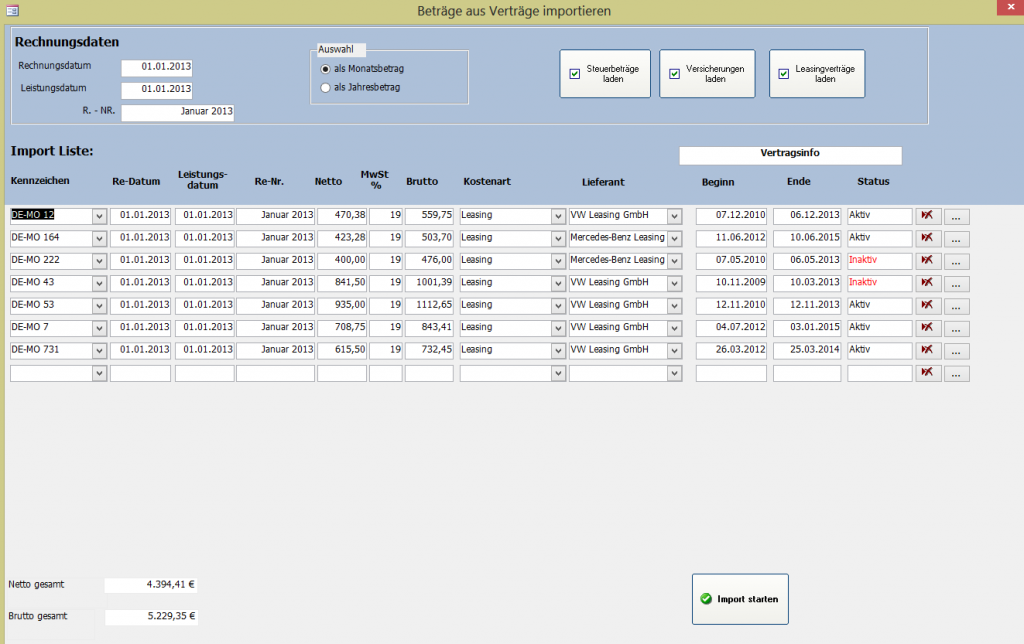This screenshot has height=644, width=1024.
Task: Click Beginn date 04.07.2012 for DE-MO 7
Action: pos(731,328)
